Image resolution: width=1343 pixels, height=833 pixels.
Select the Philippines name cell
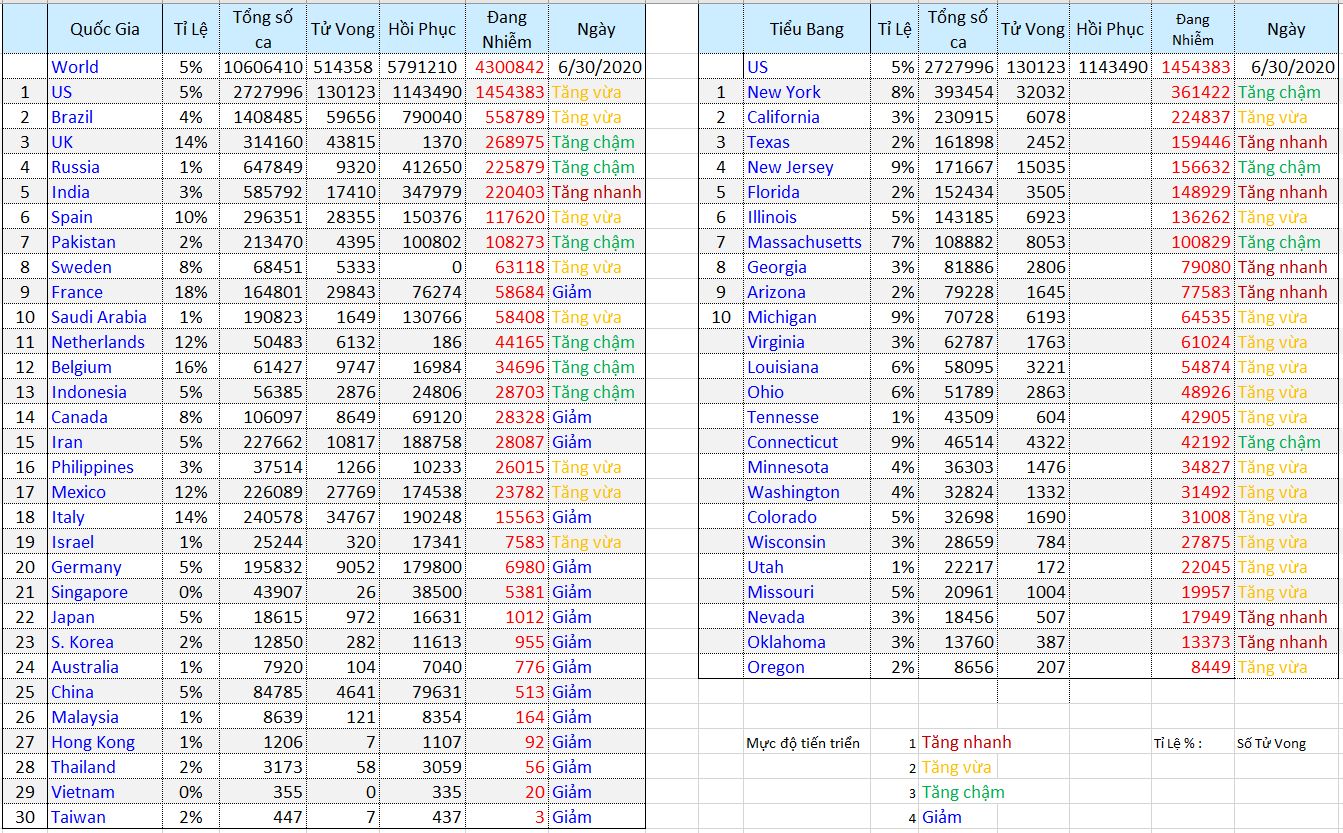pyautogui.click(x=104, y=467)
